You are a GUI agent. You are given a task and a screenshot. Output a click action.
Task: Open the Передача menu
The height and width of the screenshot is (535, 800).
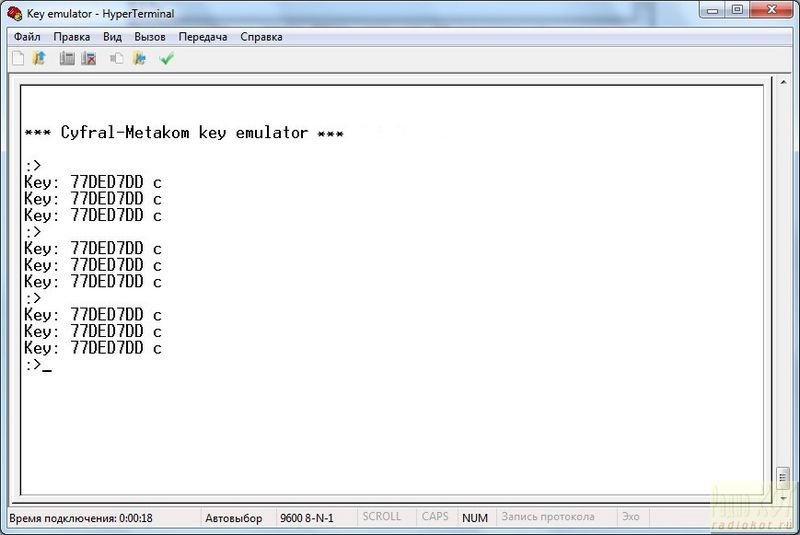click(x=203, y=37)
